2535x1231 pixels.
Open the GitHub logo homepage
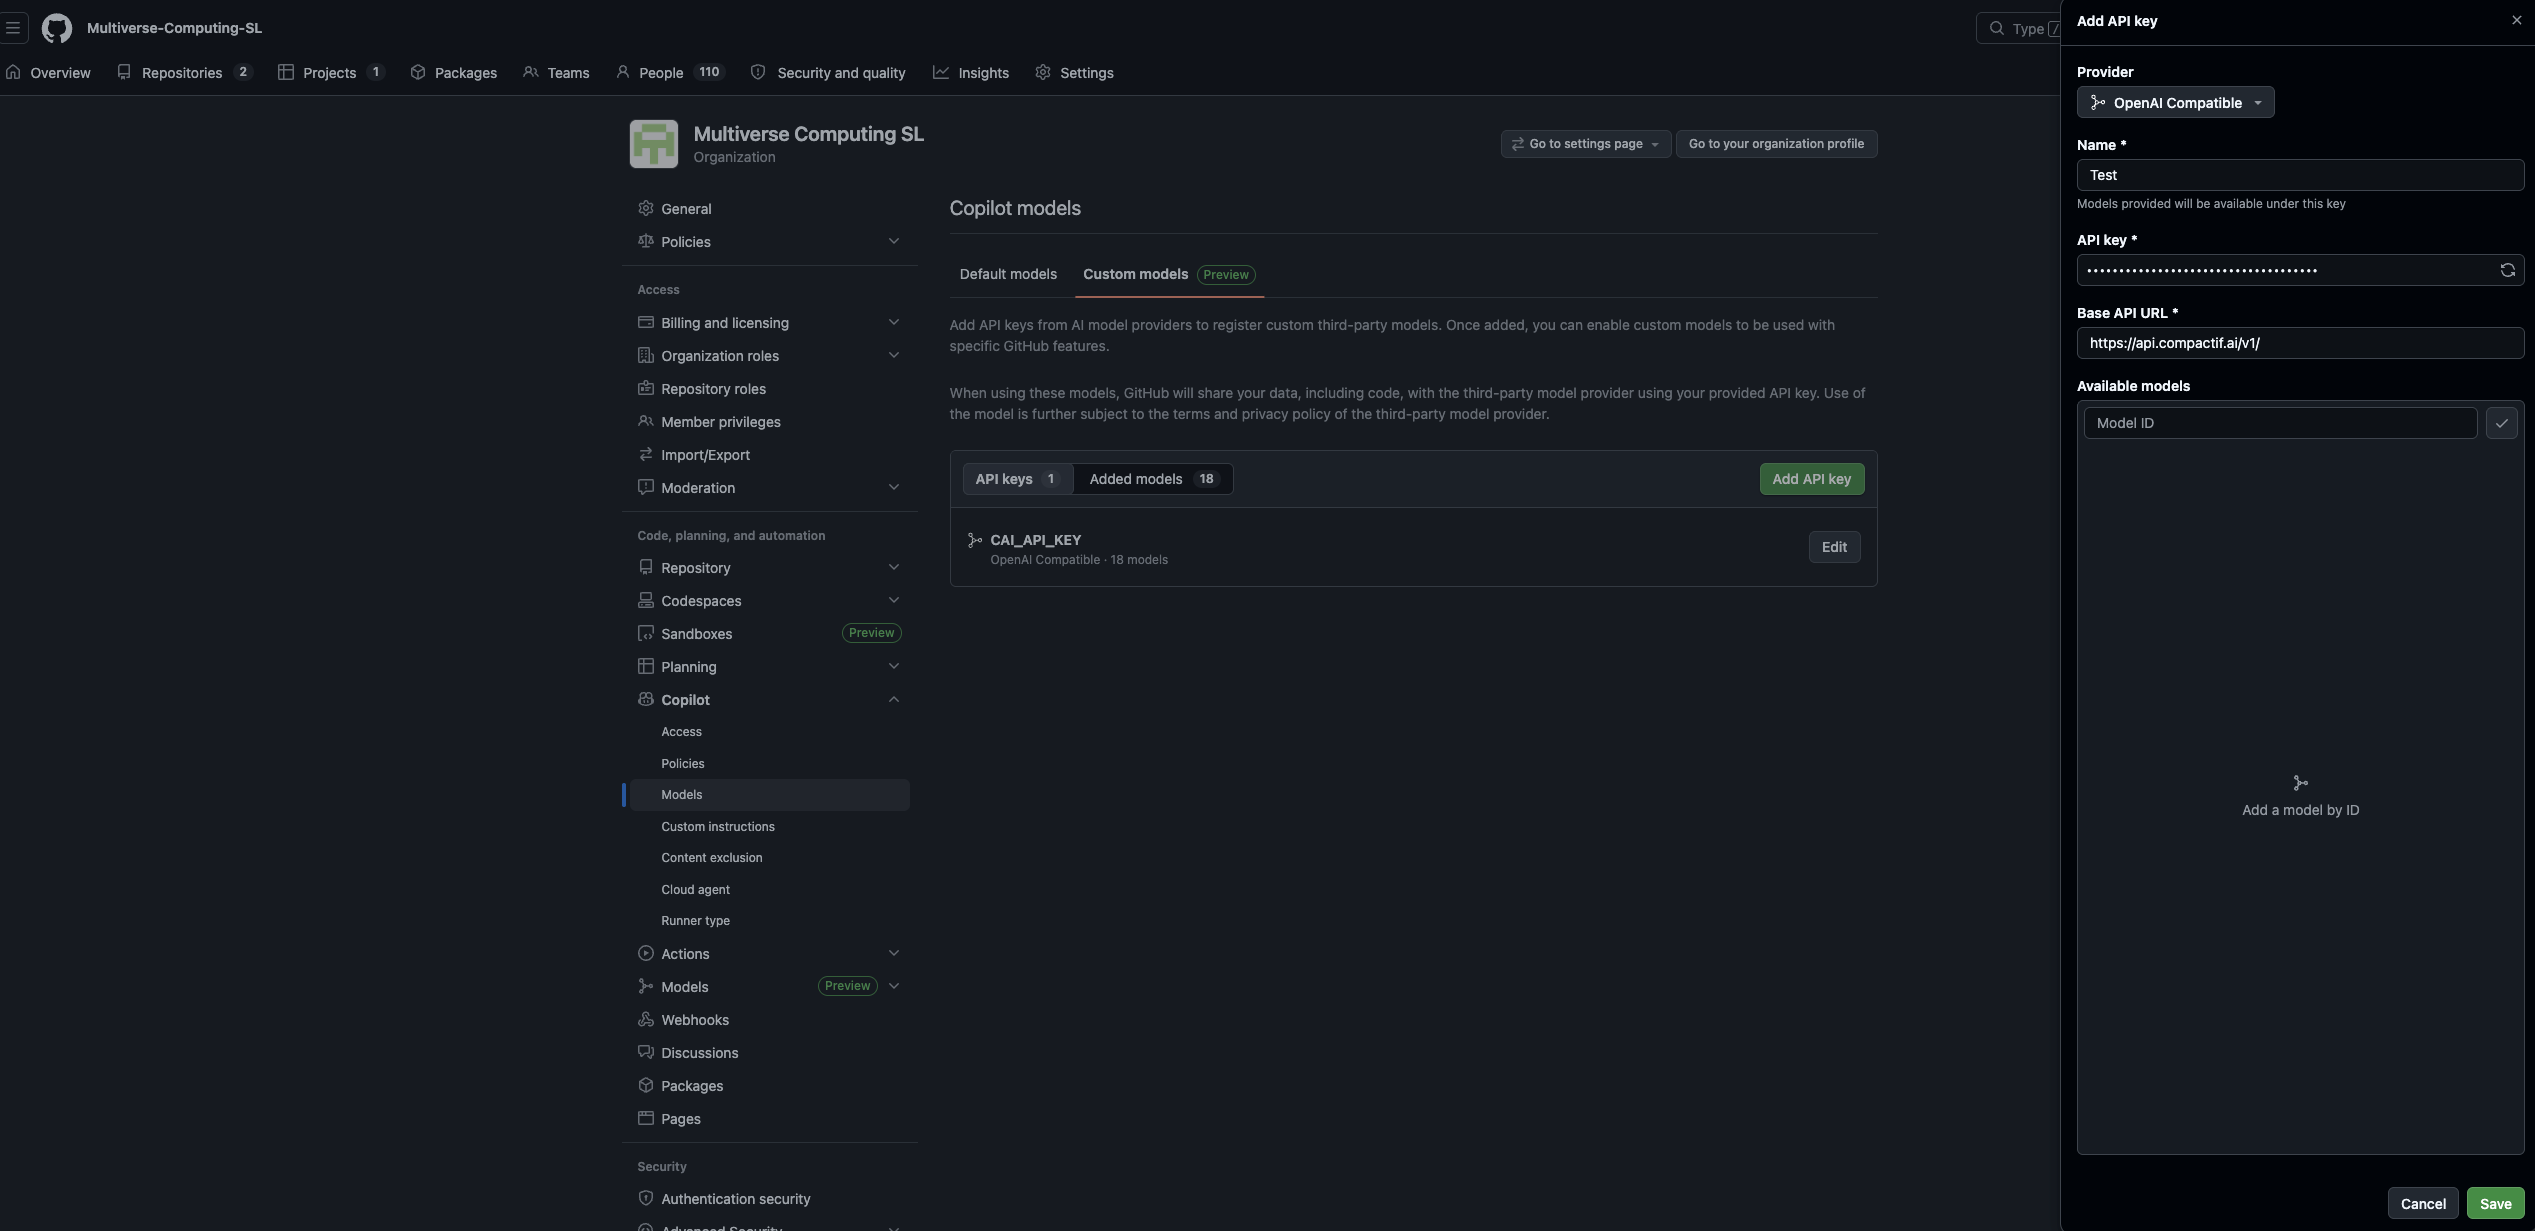coord(57,28)
